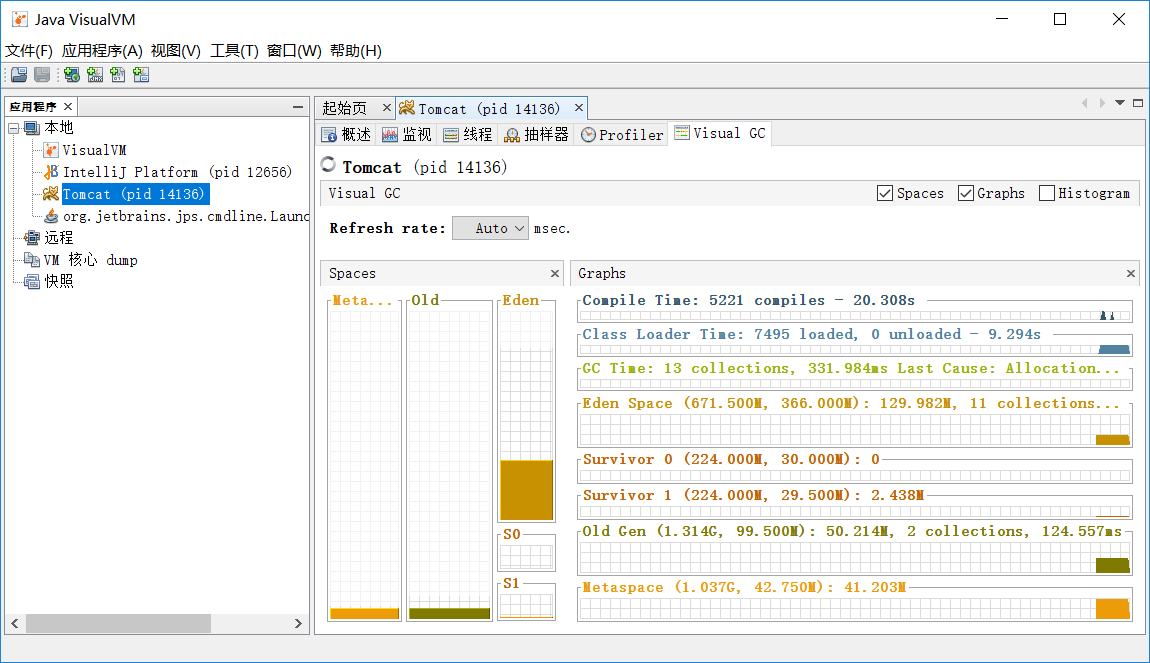Select the Visual GC tab
Image resolution: width=1150 pixels, height=663 pixels.
pyautogui.click(x=719, y=133)
